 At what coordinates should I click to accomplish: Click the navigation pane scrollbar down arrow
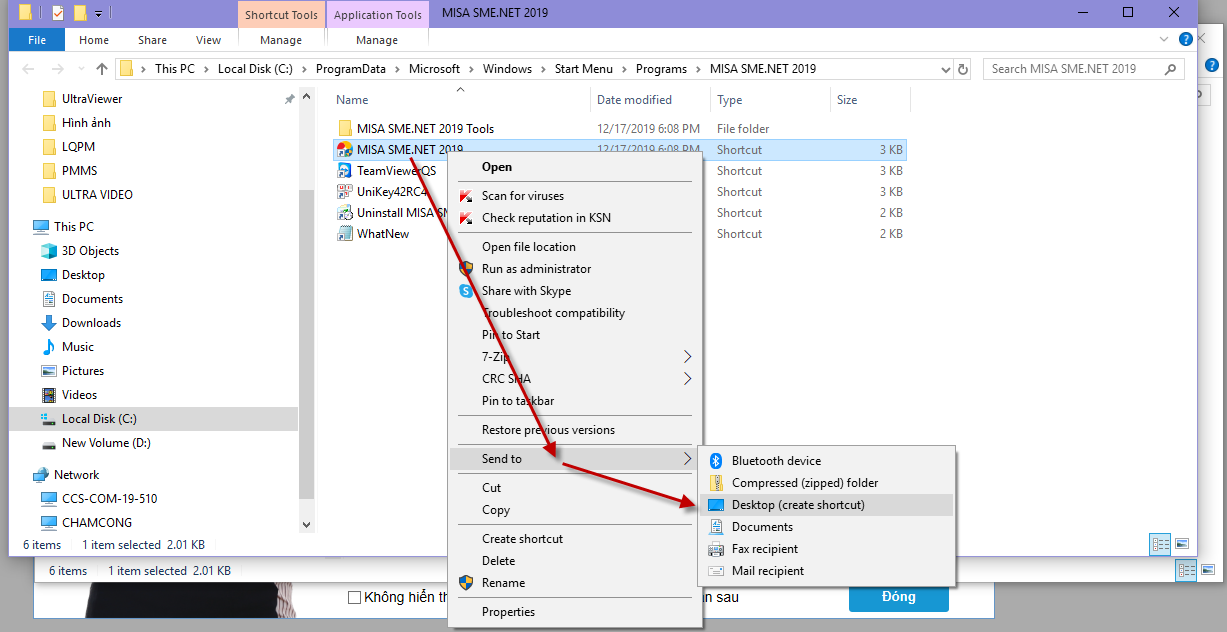pos(307,524)
